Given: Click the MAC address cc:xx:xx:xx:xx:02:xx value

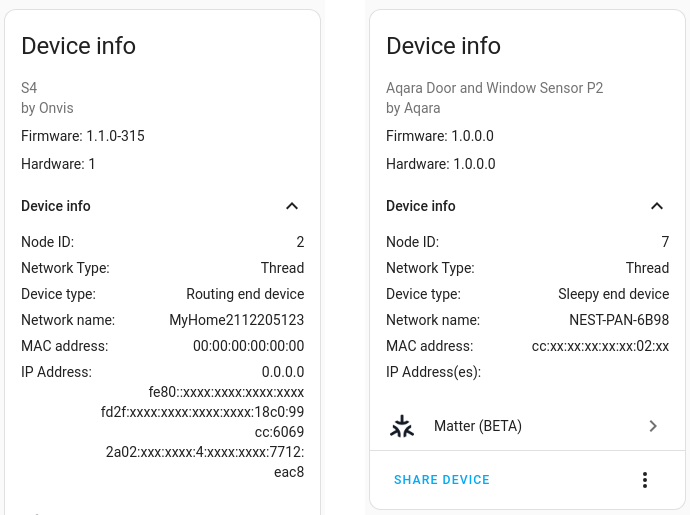Looking at the screenshot, I should point(600,346).
